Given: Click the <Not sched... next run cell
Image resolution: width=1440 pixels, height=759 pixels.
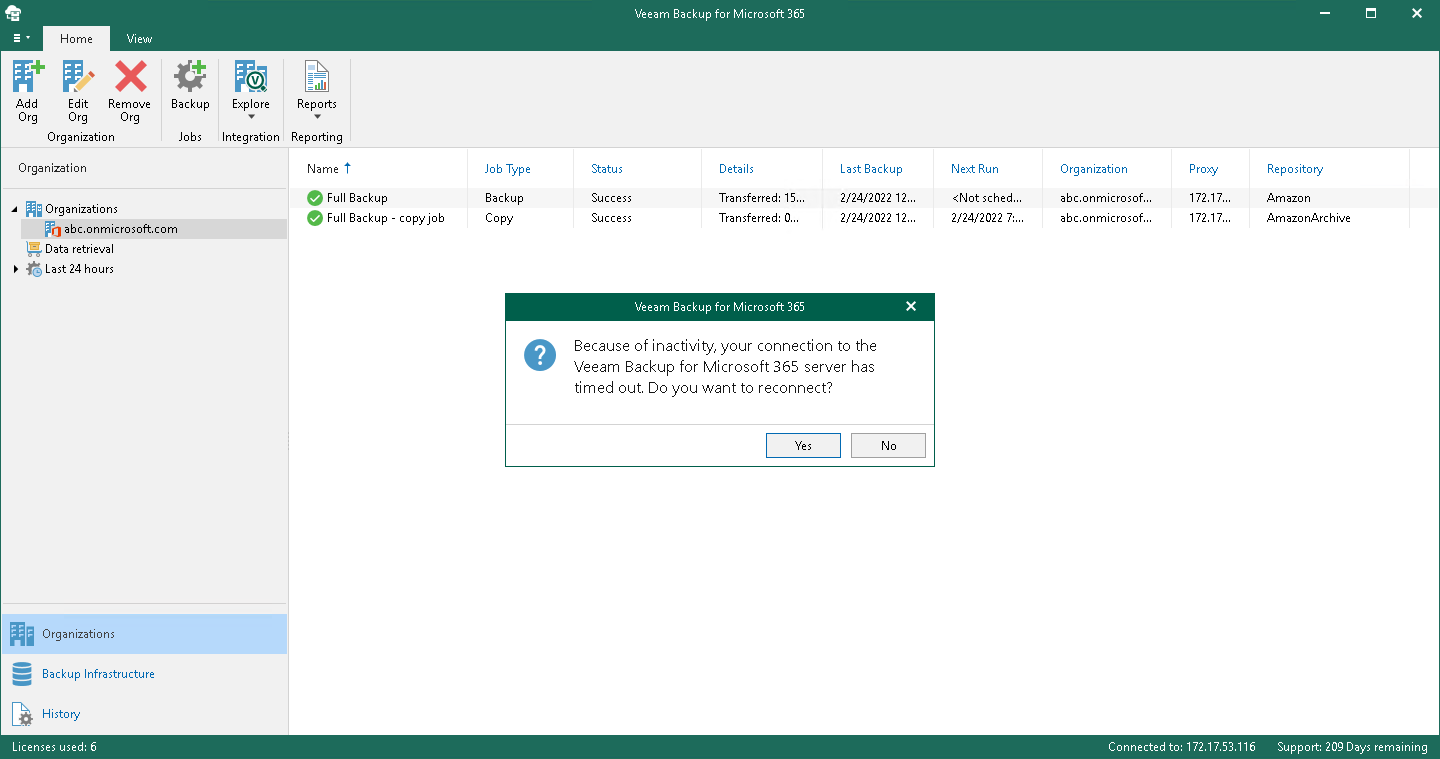Looking at the screenshot, I should [987, 198].
